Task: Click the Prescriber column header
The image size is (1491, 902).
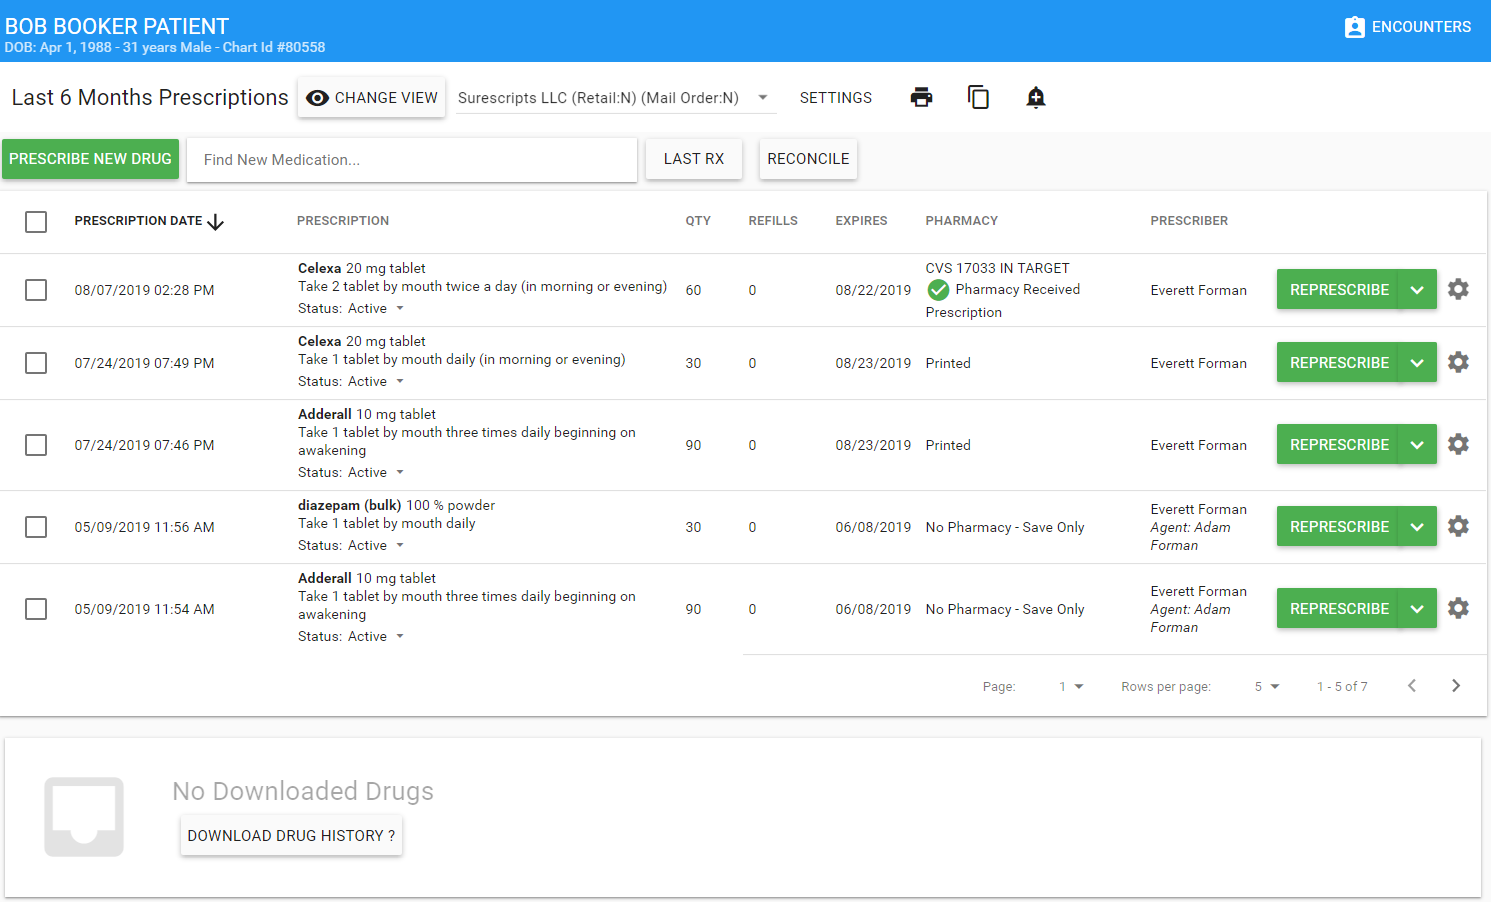Action: (x=1189, y=221)
